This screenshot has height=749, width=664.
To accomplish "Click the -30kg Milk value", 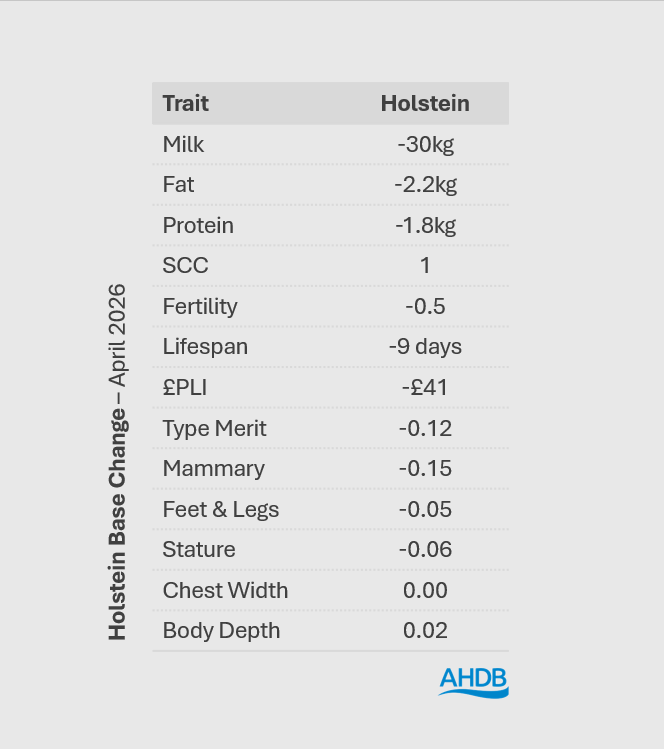I will tap(425, 144).
